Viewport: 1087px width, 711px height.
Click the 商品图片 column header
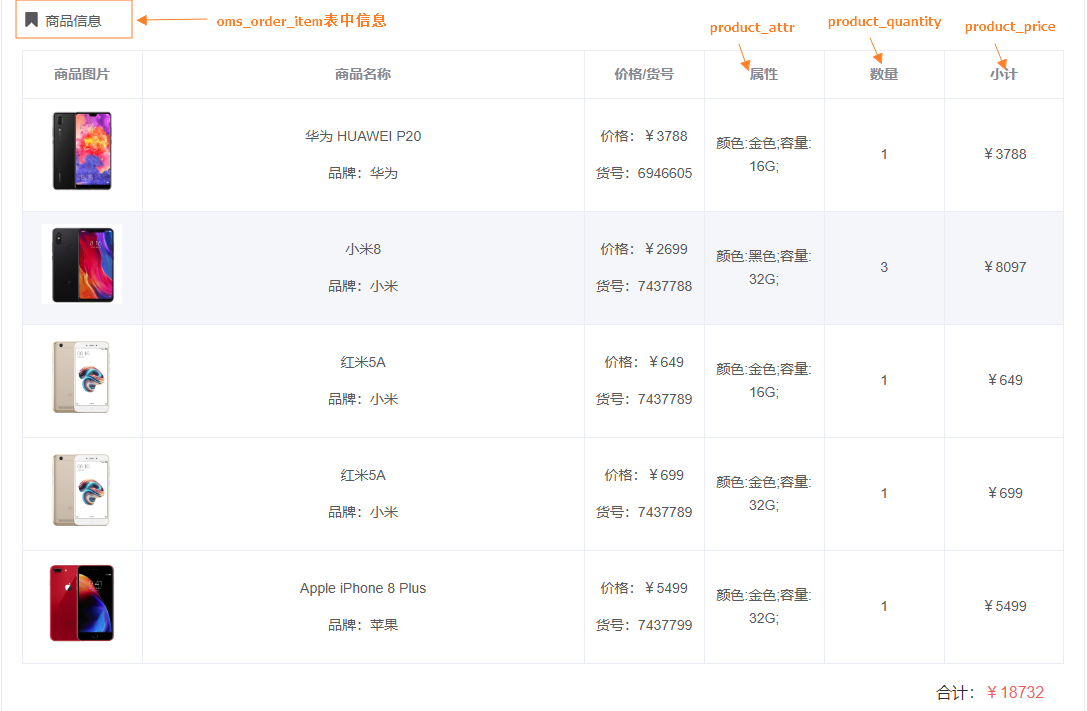(82, 74)
